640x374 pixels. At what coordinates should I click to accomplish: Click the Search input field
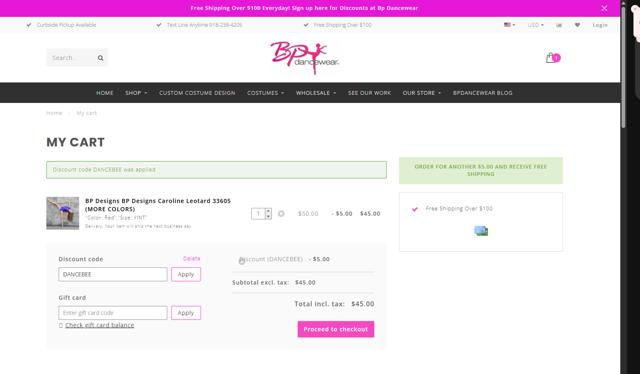(72, 58)
